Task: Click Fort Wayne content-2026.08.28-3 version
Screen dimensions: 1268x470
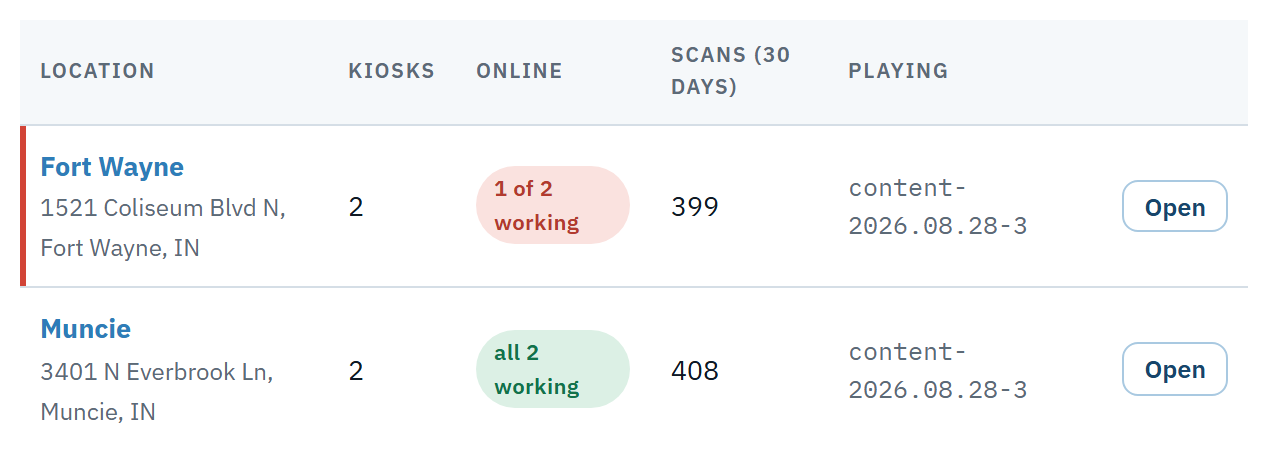Action: (x=938, y=207)
